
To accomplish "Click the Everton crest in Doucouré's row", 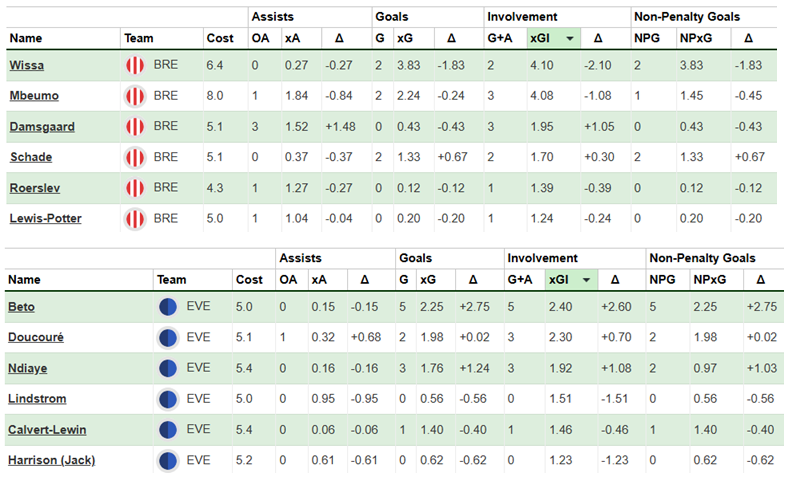I will (x=168, y=338).
